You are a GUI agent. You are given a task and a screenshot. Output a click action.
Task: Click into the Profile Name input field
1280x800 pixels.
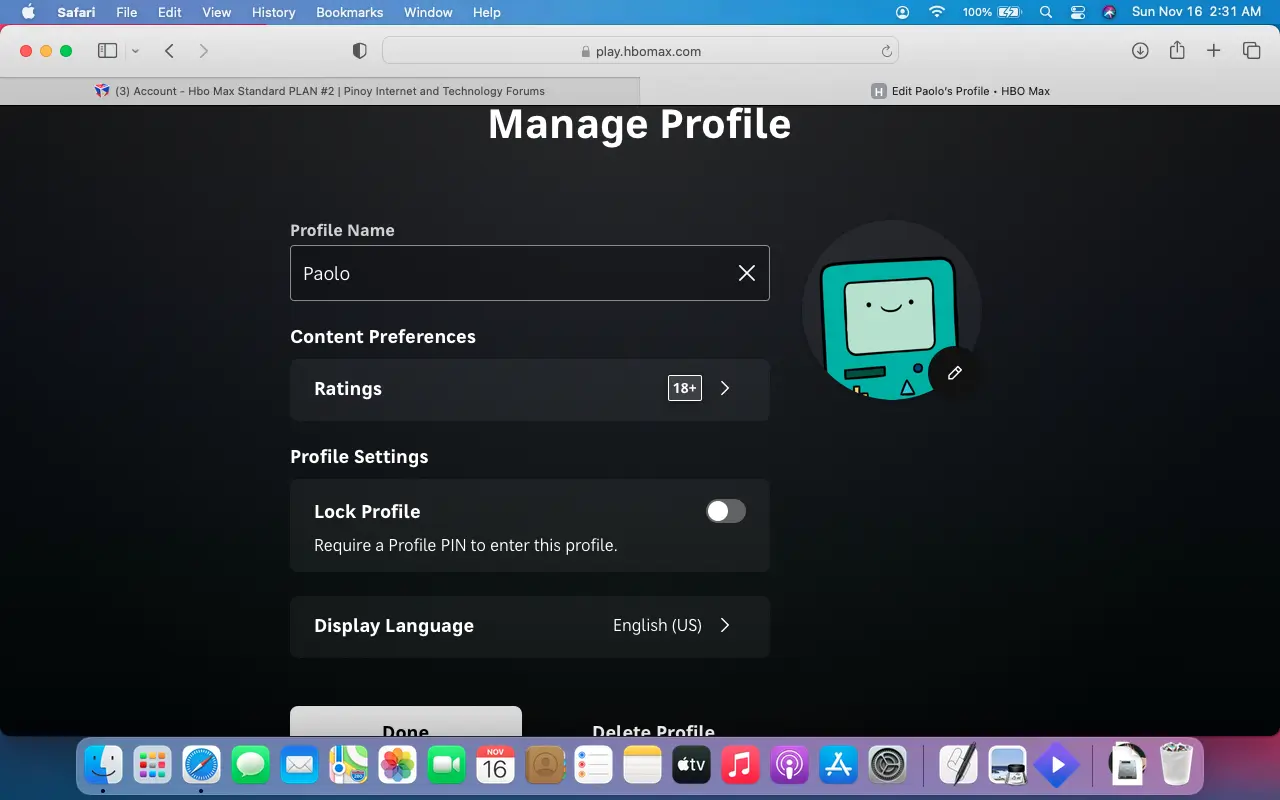tap(530, 273)
